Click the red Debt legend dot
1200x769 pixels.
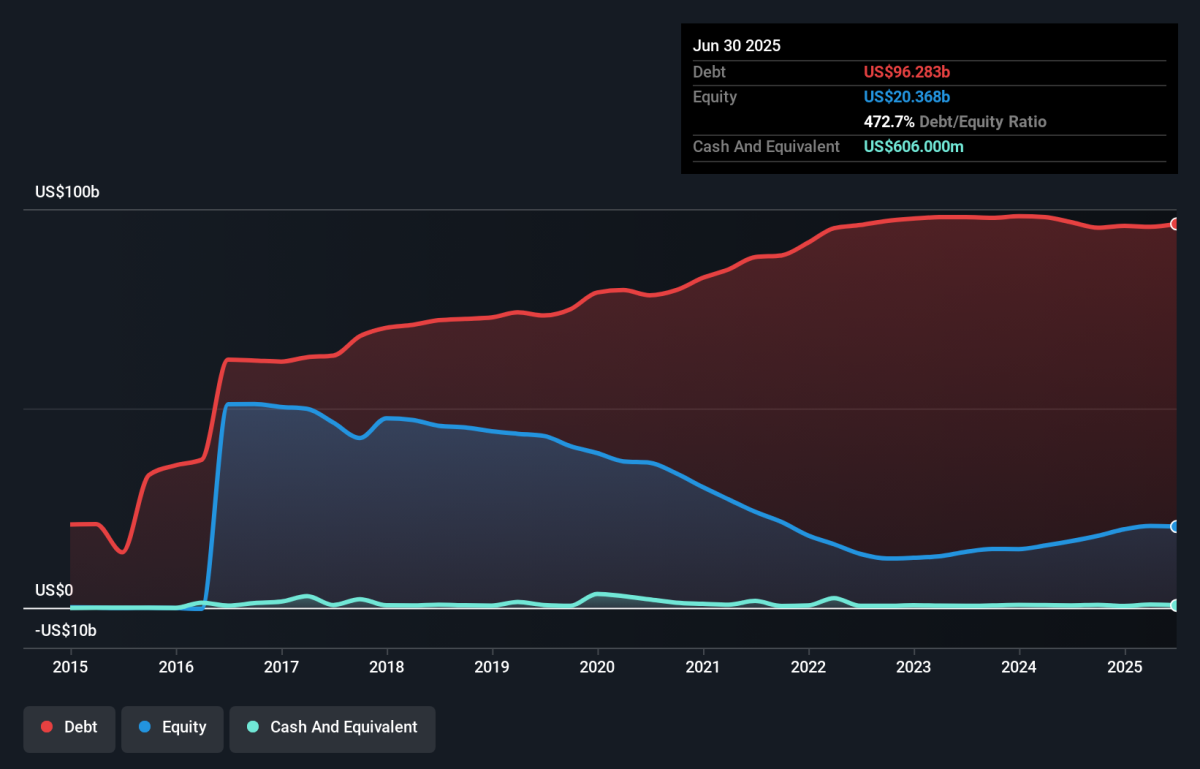pyautogui.click(x=47, y=727)
